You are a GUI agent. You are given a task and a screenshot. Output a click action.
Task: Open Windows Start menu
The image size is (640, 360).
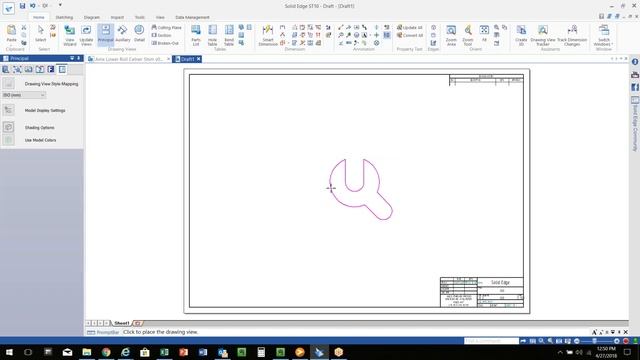[x=9, y=352]
